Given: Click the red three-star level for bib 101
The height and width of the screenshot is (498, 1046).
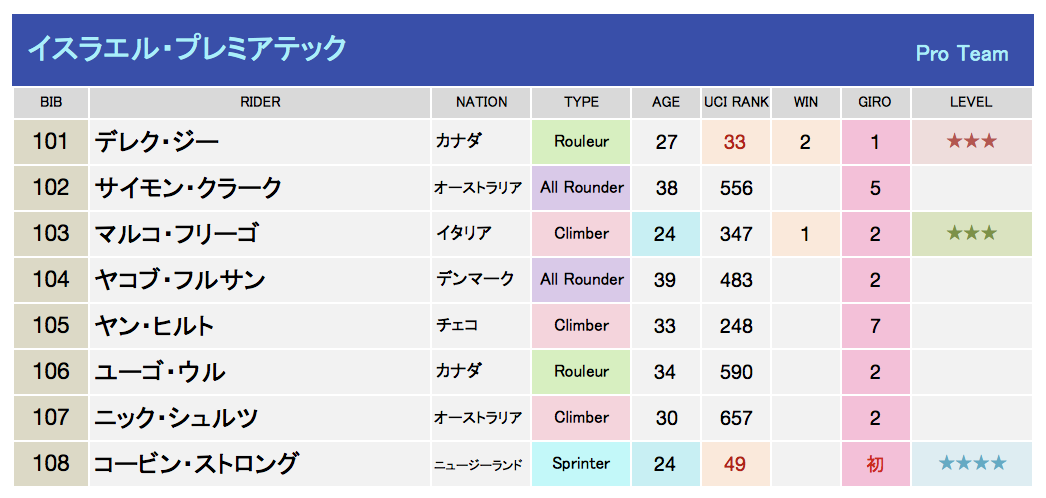Looking at the screenshot, I should (971, 142).
